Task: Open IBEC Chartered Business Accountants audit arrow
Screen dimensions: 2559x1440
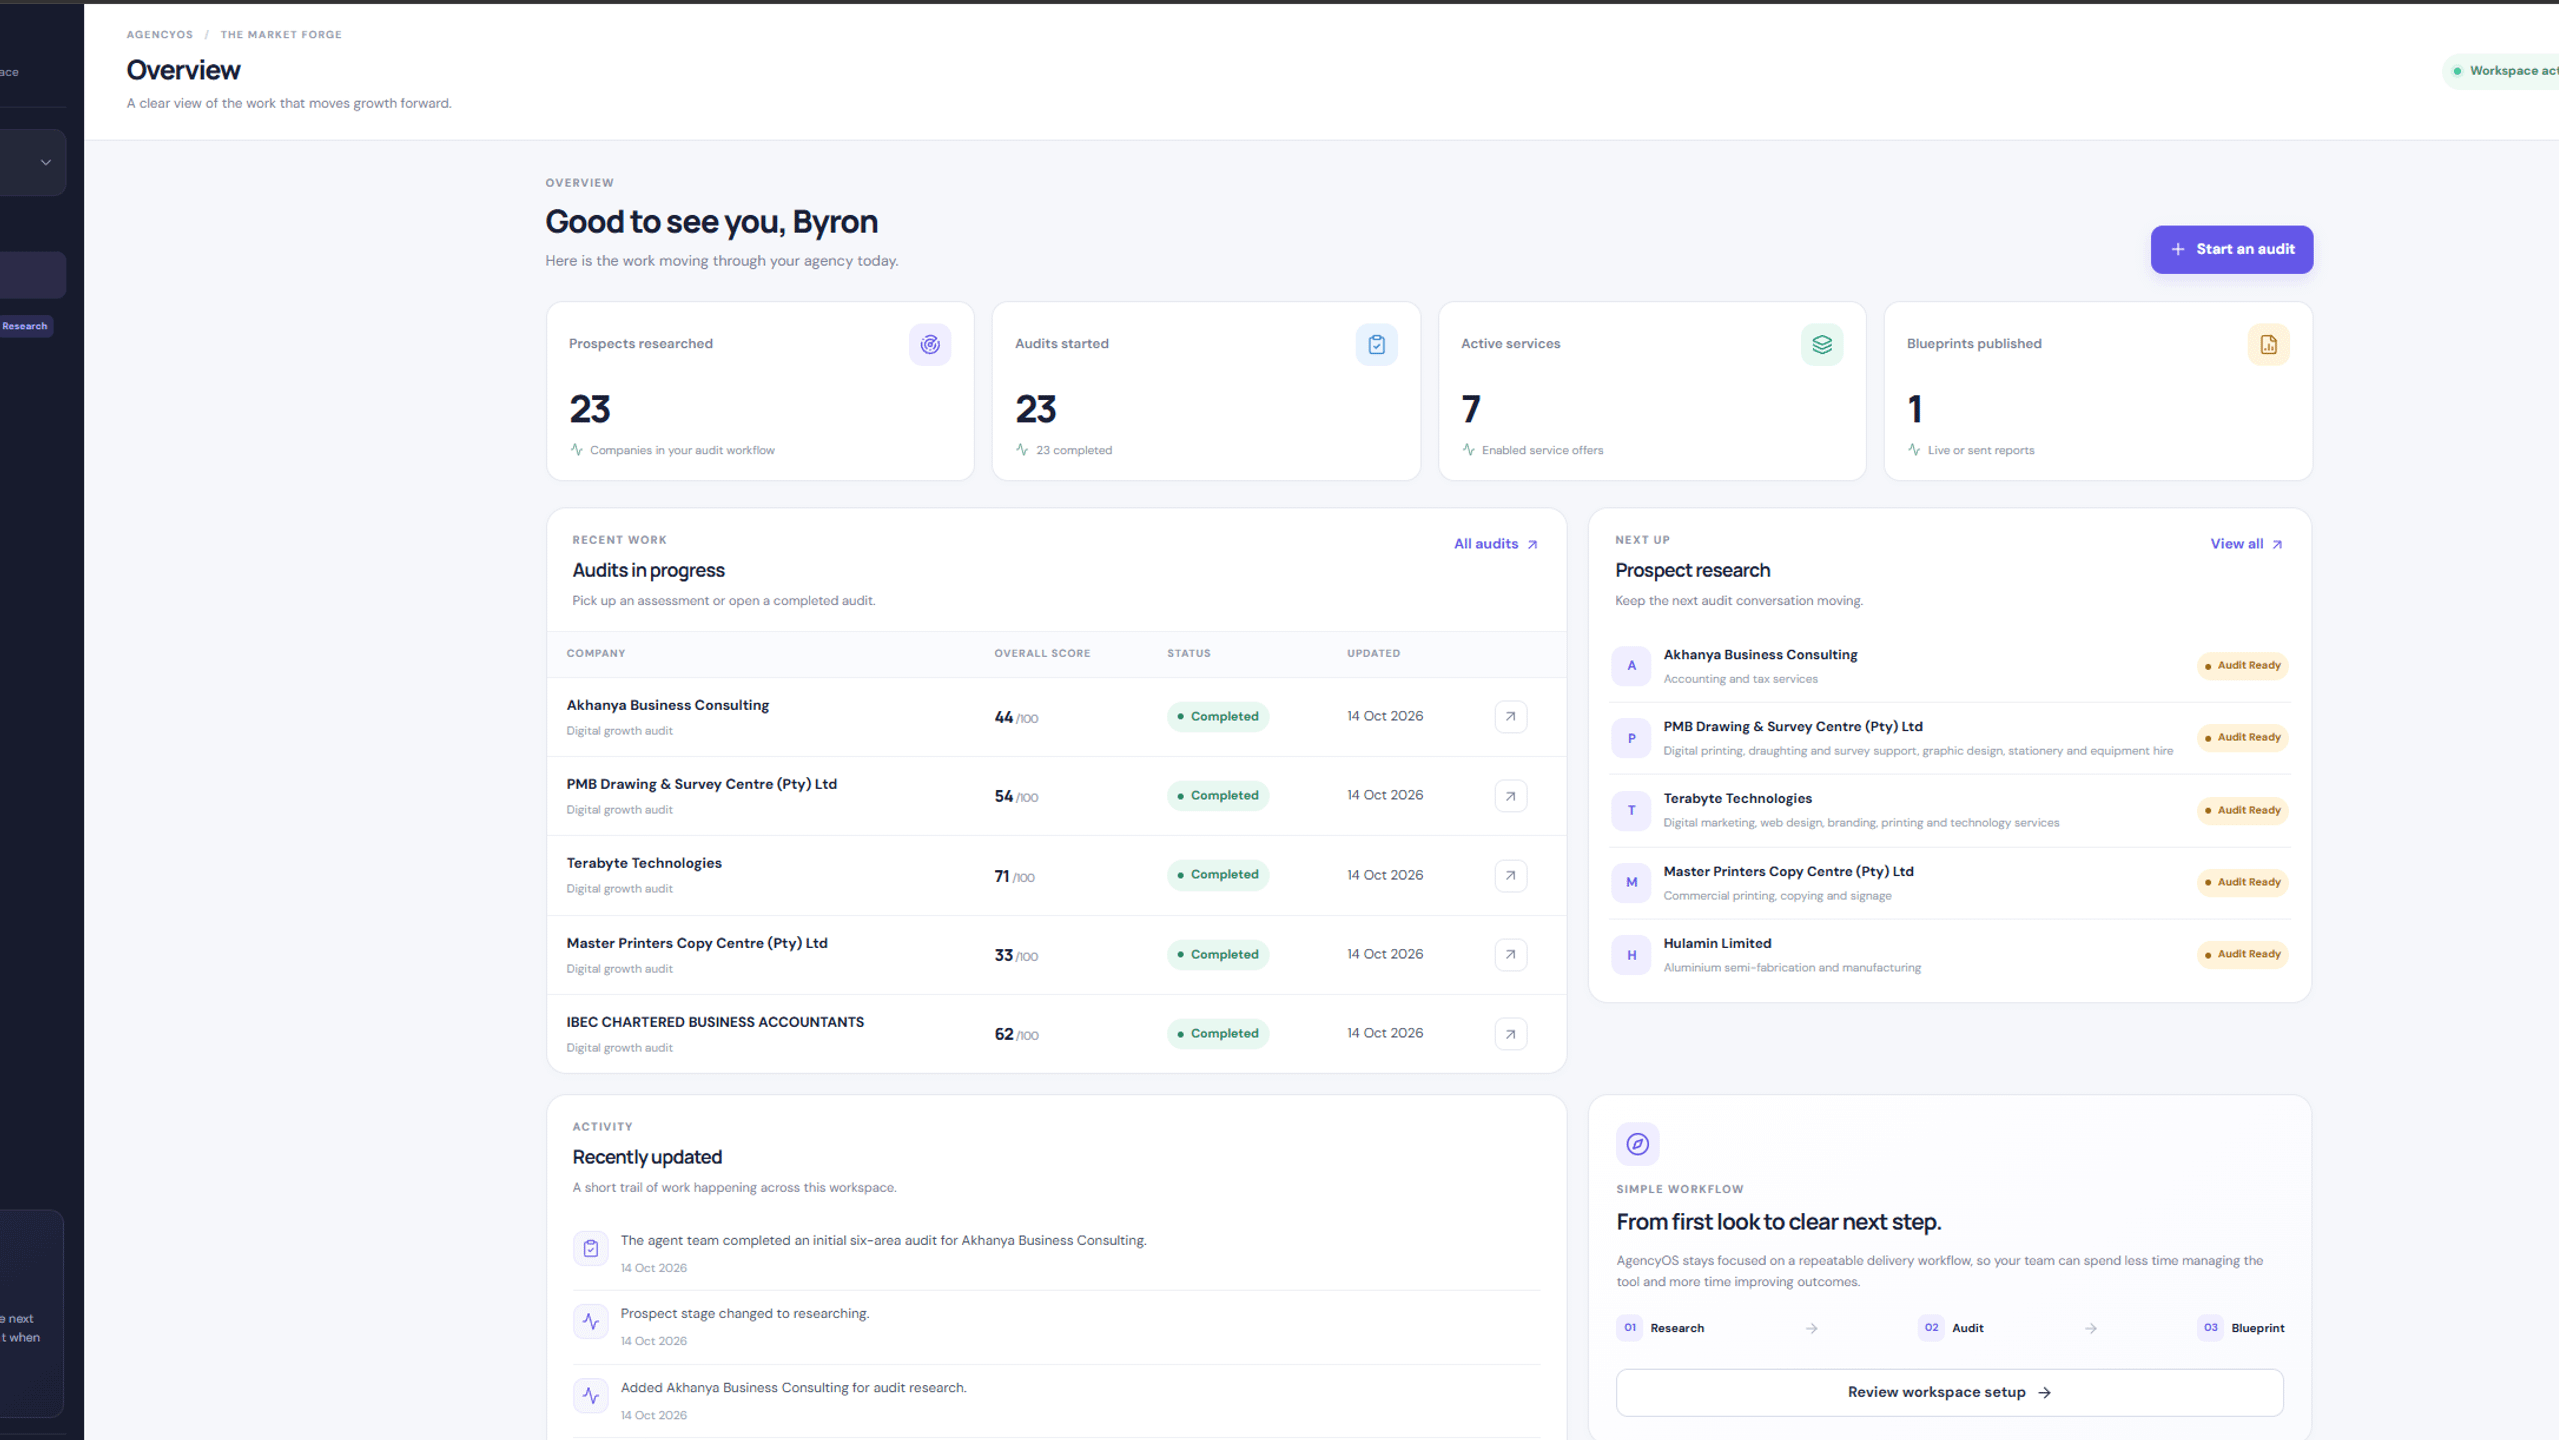Action: 1510,1033
